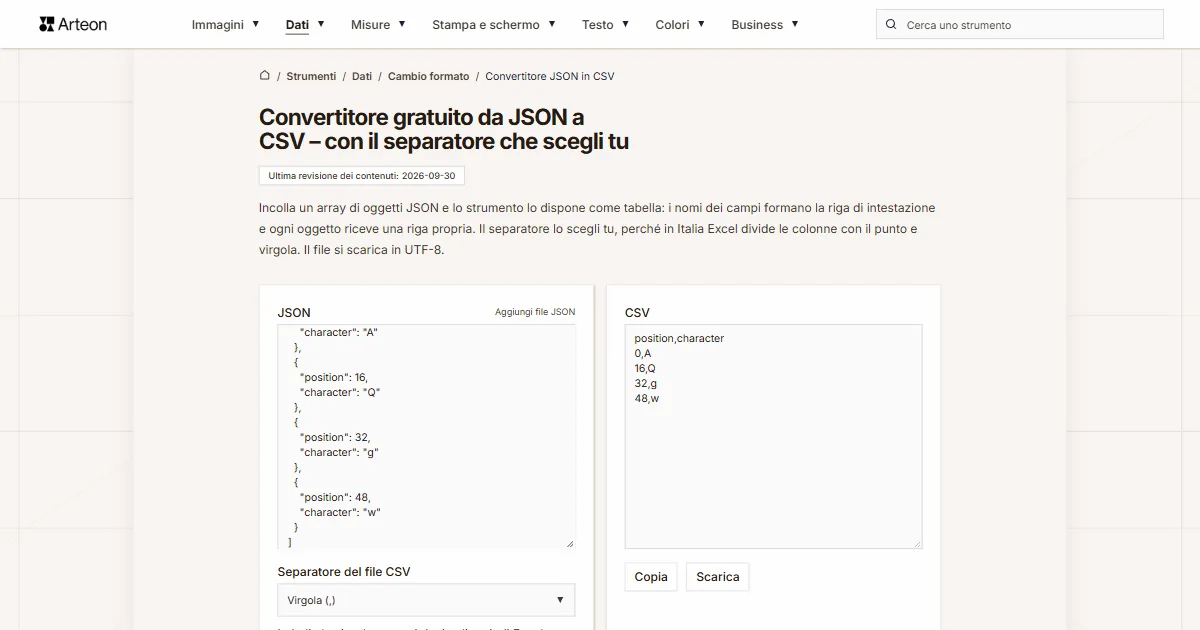Viewport: 1200px width, 630px height.
Task: Click the CSV header line position,character
Action: tap(679, 338)
